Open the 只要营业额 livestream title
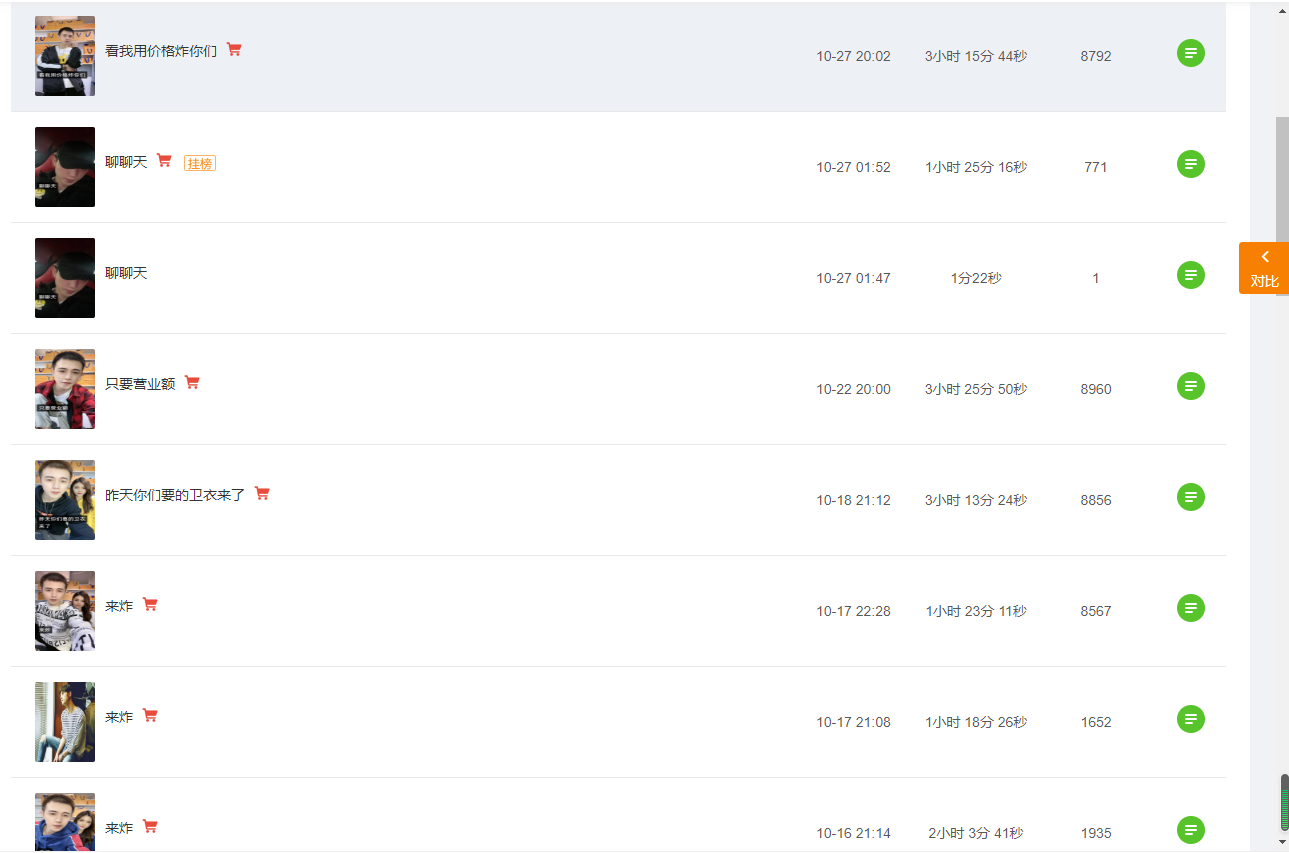1289x853 pixels. (x=140, y=383)
